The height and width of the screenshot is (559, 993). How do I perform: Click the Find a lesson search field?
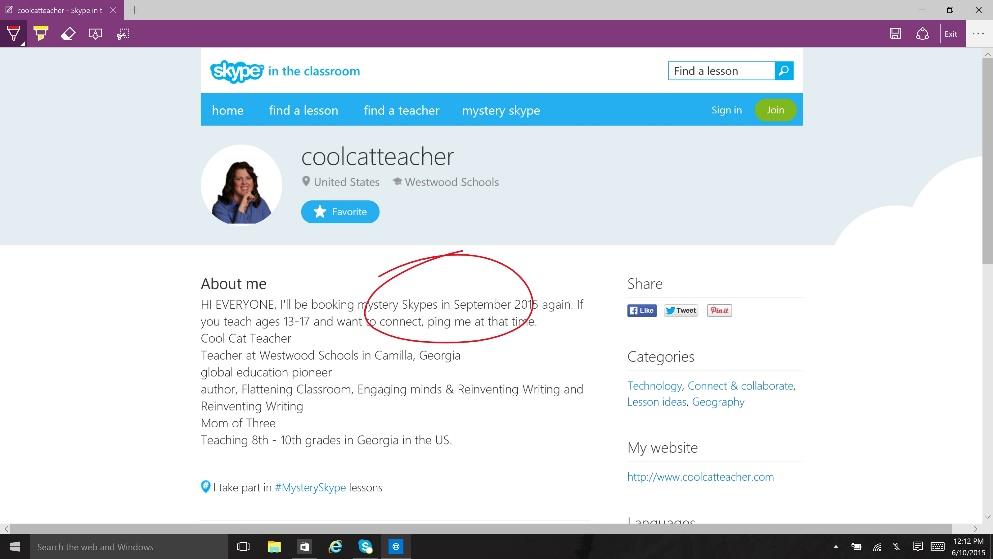coord(721,71)
